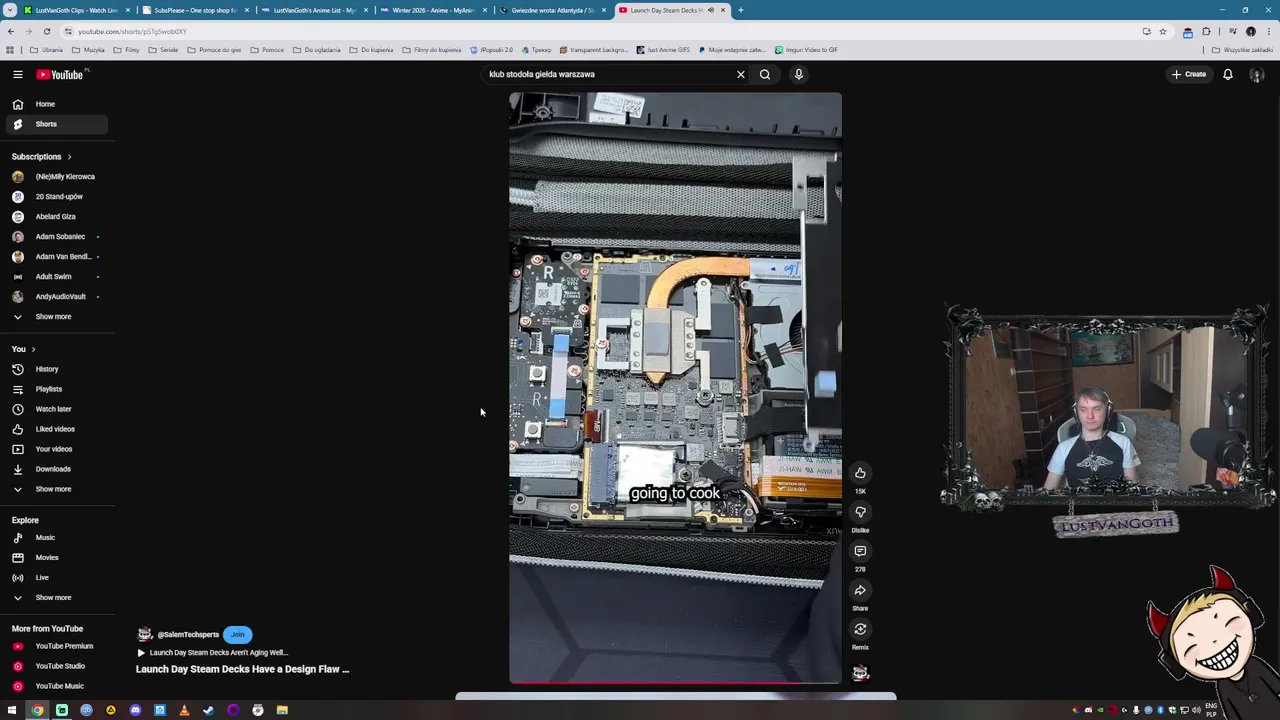The width and height of the screenshot is (1280, 720).
Task: Open VLC from the taskbar
Action: (184, 710)
